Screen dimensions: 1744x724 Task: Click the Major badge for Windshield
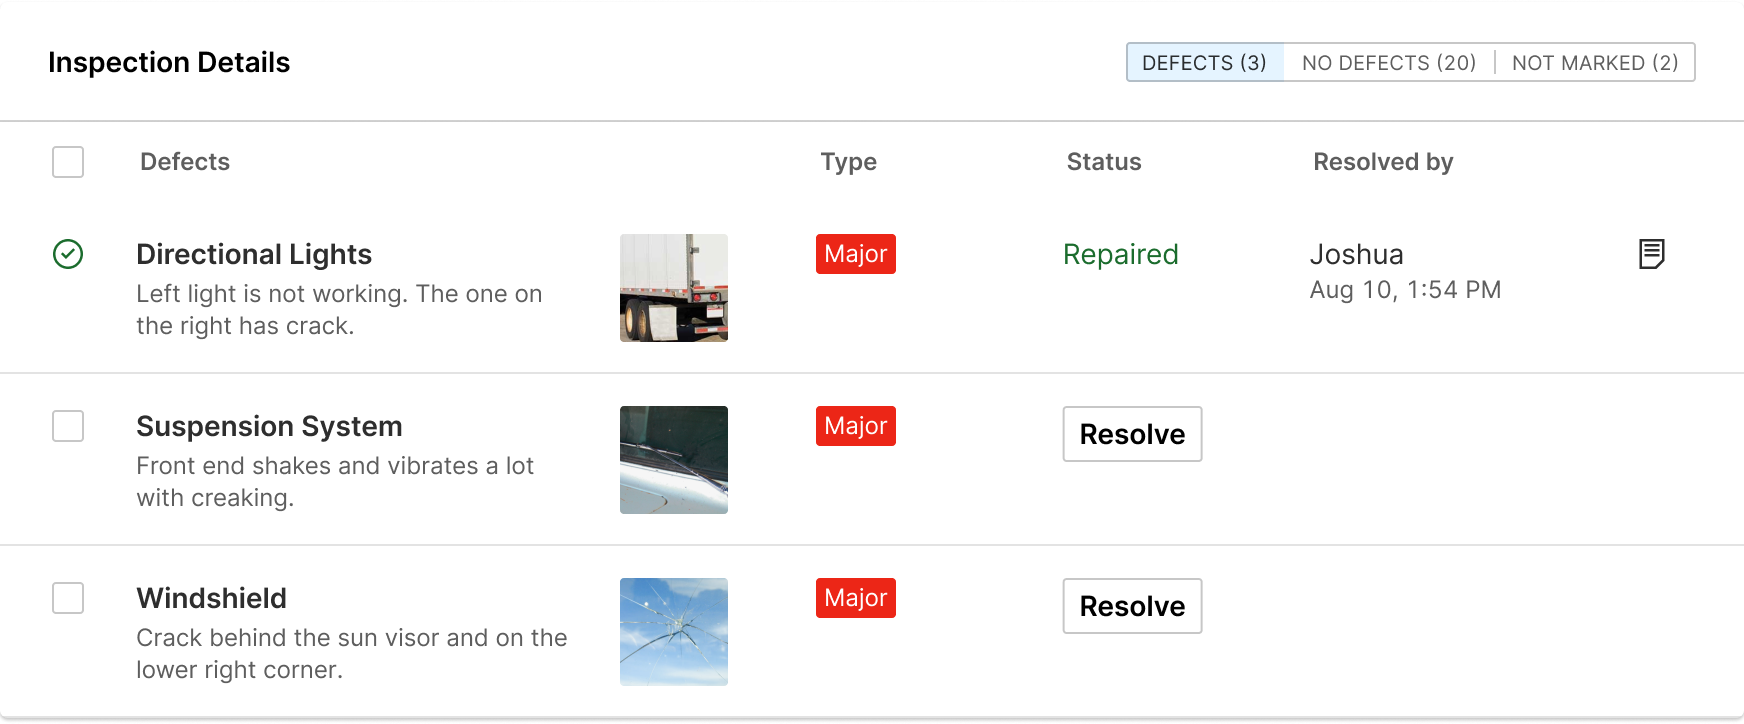856,598
